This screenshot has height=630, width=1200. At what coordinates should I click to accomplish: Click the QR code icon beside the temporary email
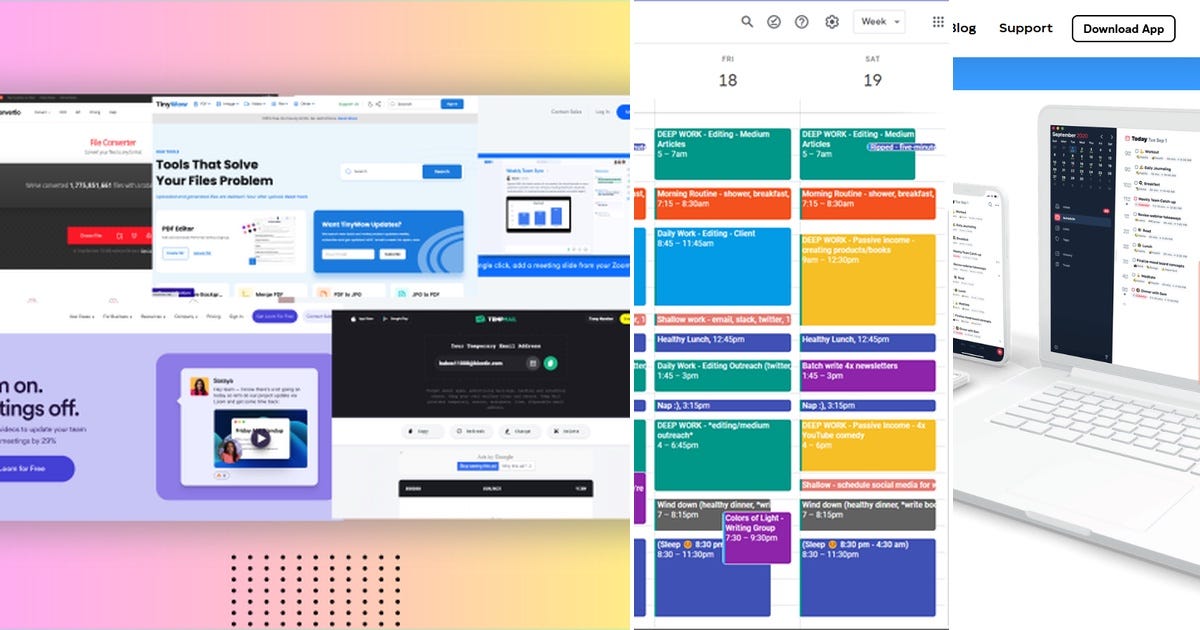(533, 363)
